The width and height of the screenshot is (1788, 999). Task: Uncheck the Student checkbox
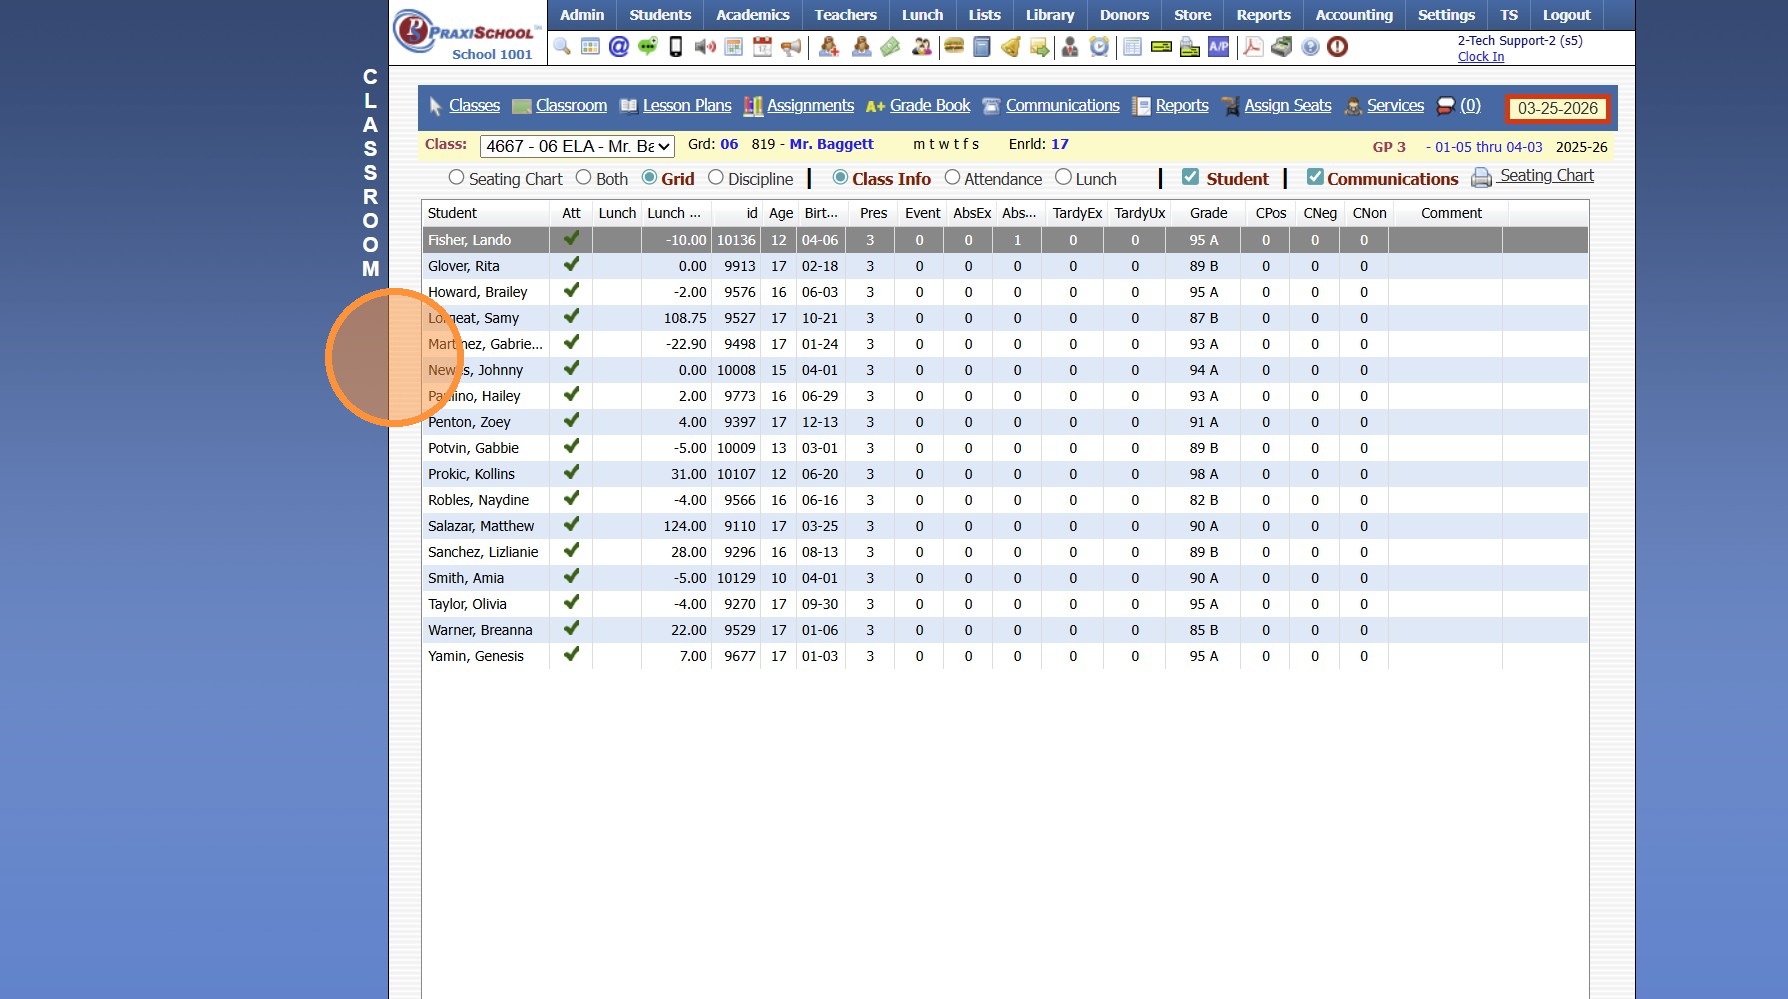pyautogui.click(x=1190, y=177)
